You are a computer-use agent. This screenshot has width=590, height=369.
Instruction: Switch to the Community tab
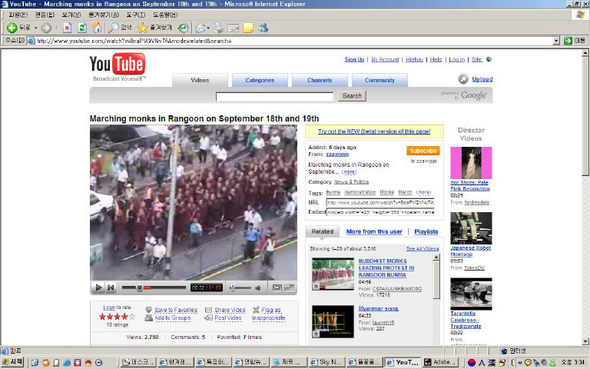379,80
